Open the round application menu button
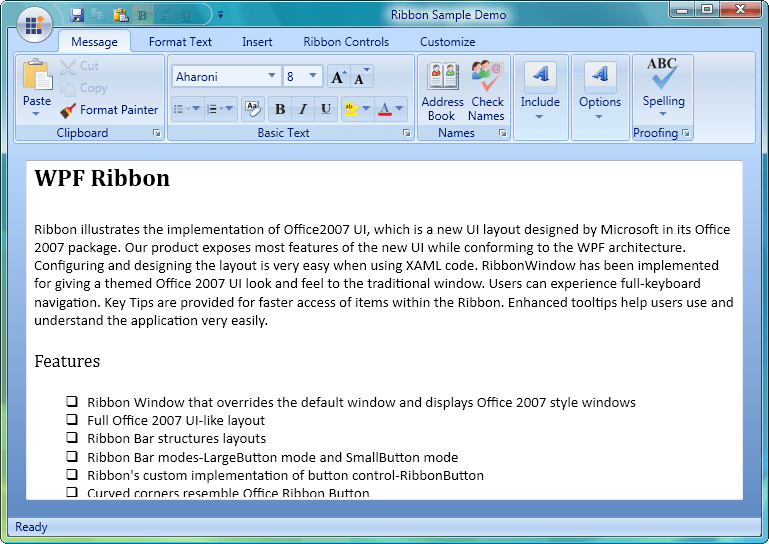The width and height of the screenshot is (769, 544). pos(34,25)
